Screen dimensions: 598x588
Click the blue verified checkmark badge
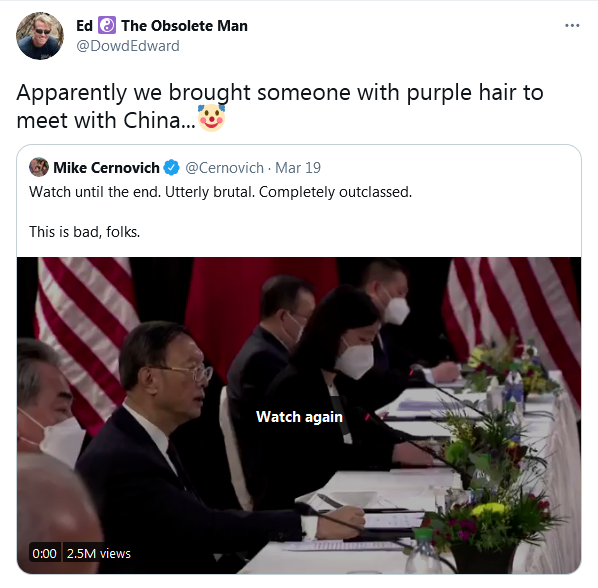point(171,167)
